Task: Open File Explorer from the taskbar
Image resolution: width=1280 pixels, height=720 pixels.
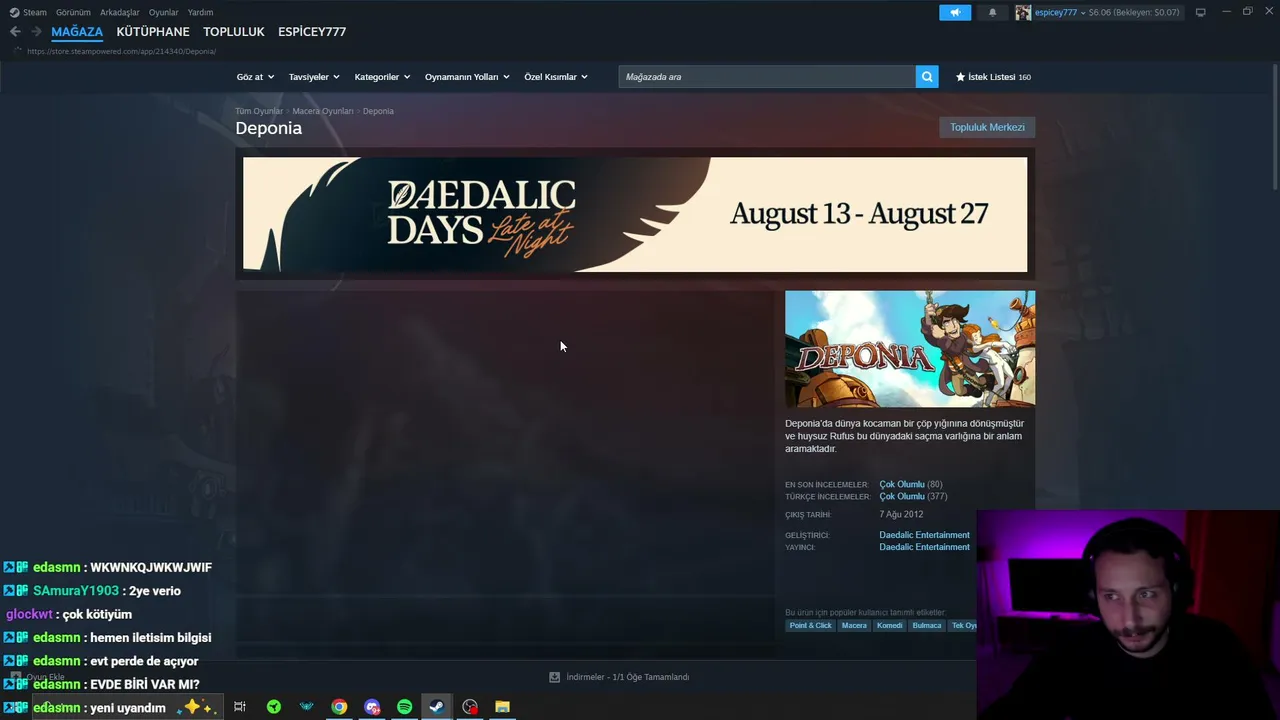Action: click(502, 707)
